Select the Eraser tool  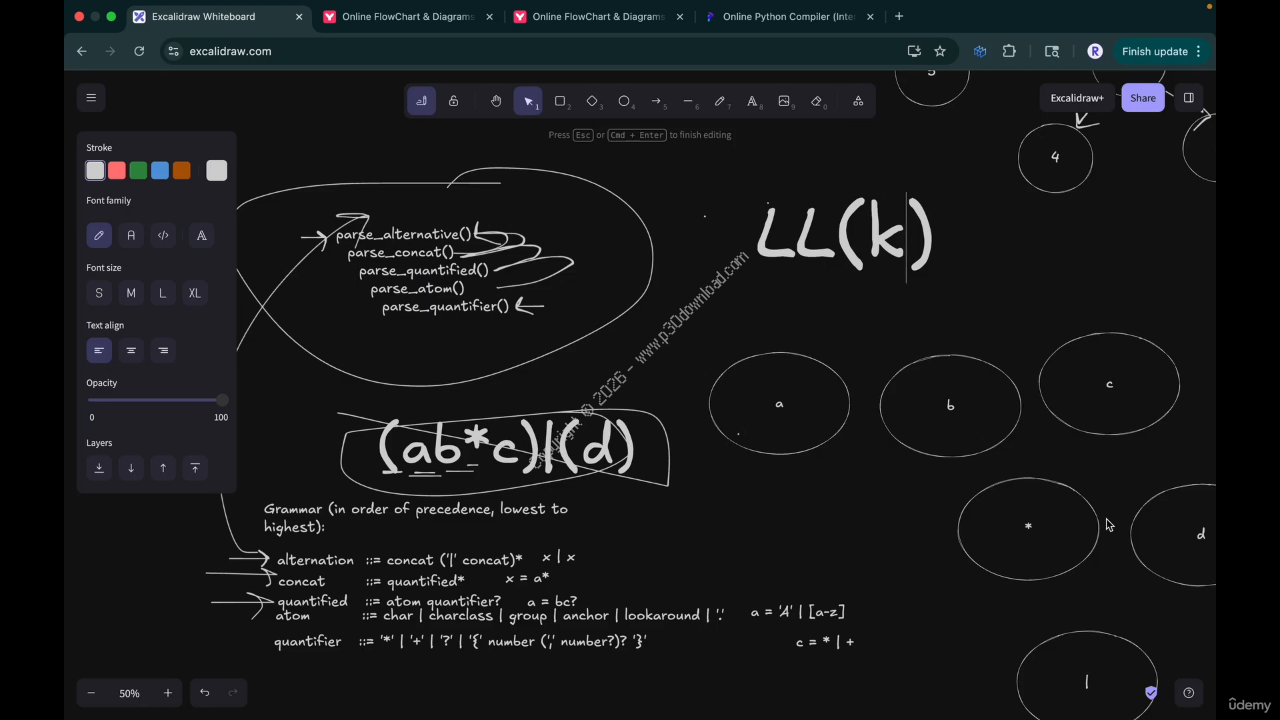pyautogui.click(x=816, y=101)
